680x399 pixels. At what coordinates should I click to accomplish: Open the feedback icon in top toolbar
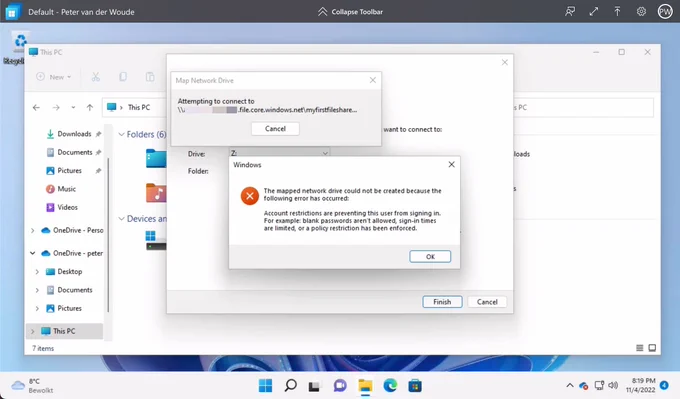pos(570,12)
